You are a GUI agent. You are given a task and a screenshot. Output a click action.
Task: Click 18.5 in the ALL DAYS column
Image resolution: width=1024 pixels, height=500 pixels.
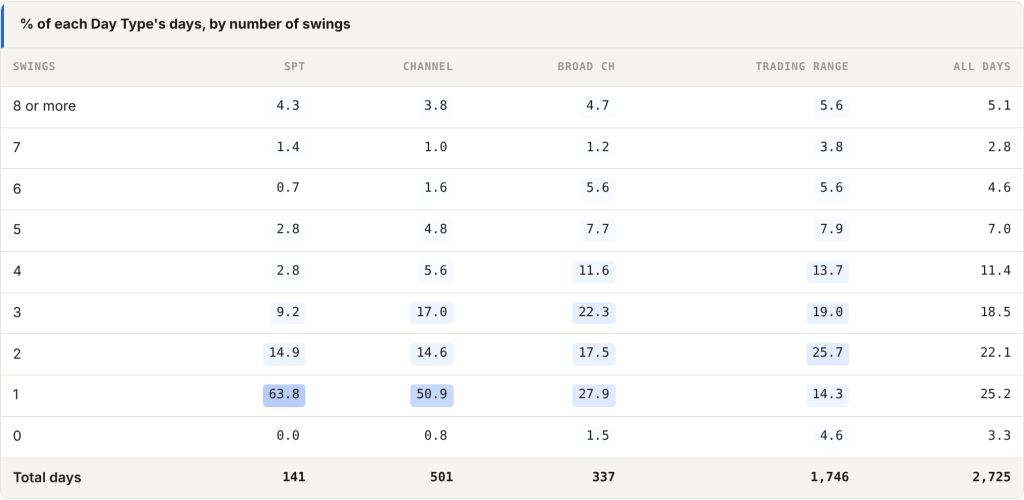(995, 312)
